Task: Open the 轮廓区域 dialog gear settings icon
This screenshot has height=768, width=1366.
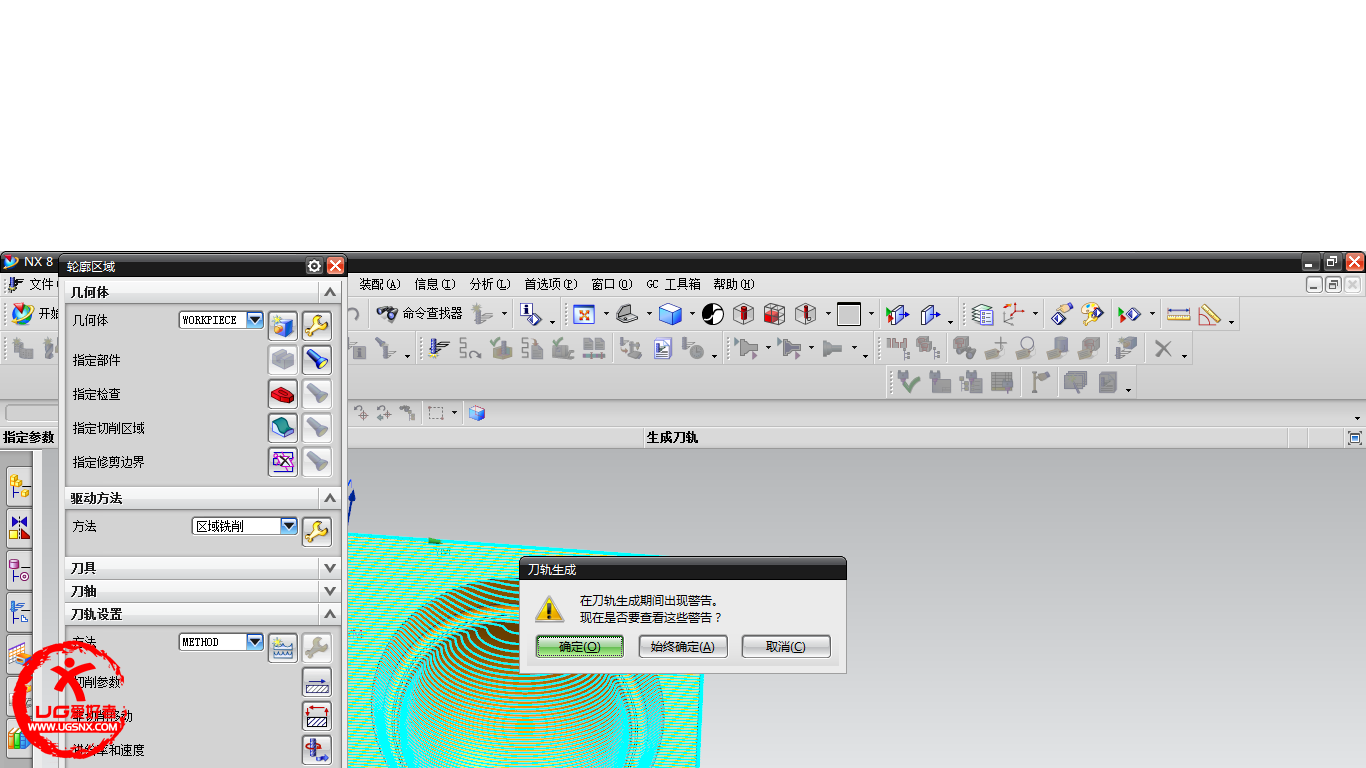Action: point(315,266)
